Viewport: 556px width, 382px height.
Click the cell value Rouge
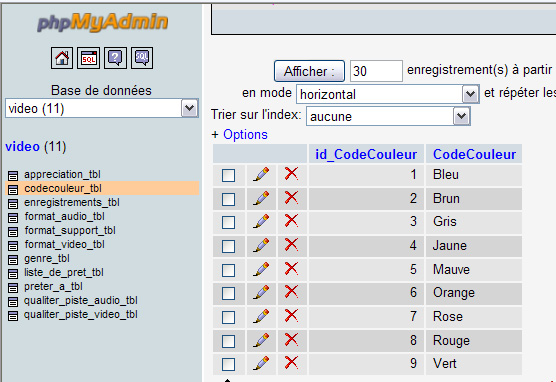pyautogui.click(x=451, y=341)
